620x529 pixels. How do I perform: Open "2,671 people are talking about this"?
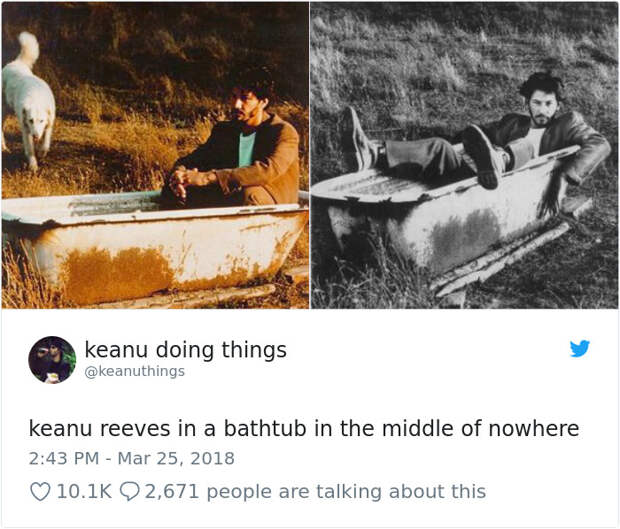coord(315,491)
